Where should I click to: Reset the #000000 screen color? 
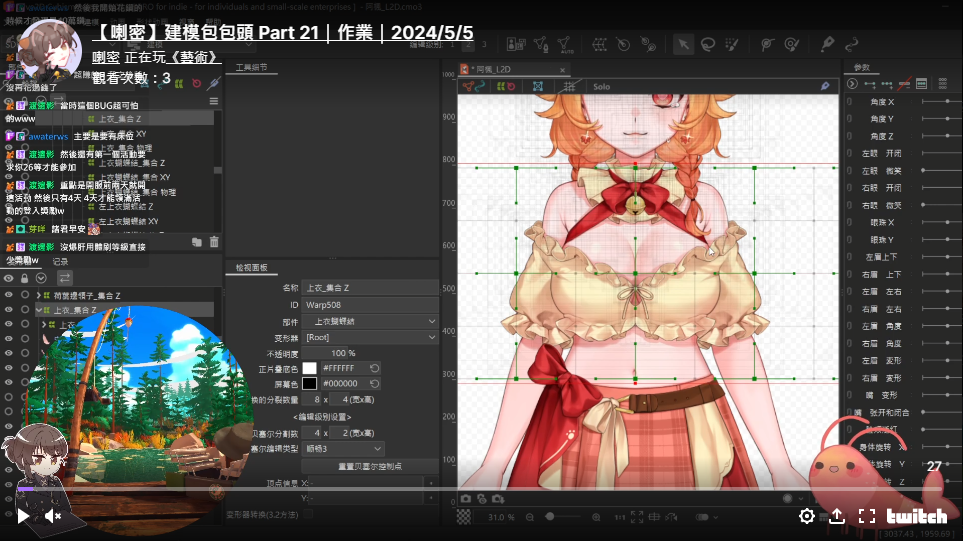pyautogui.click(x=374, y=383)
